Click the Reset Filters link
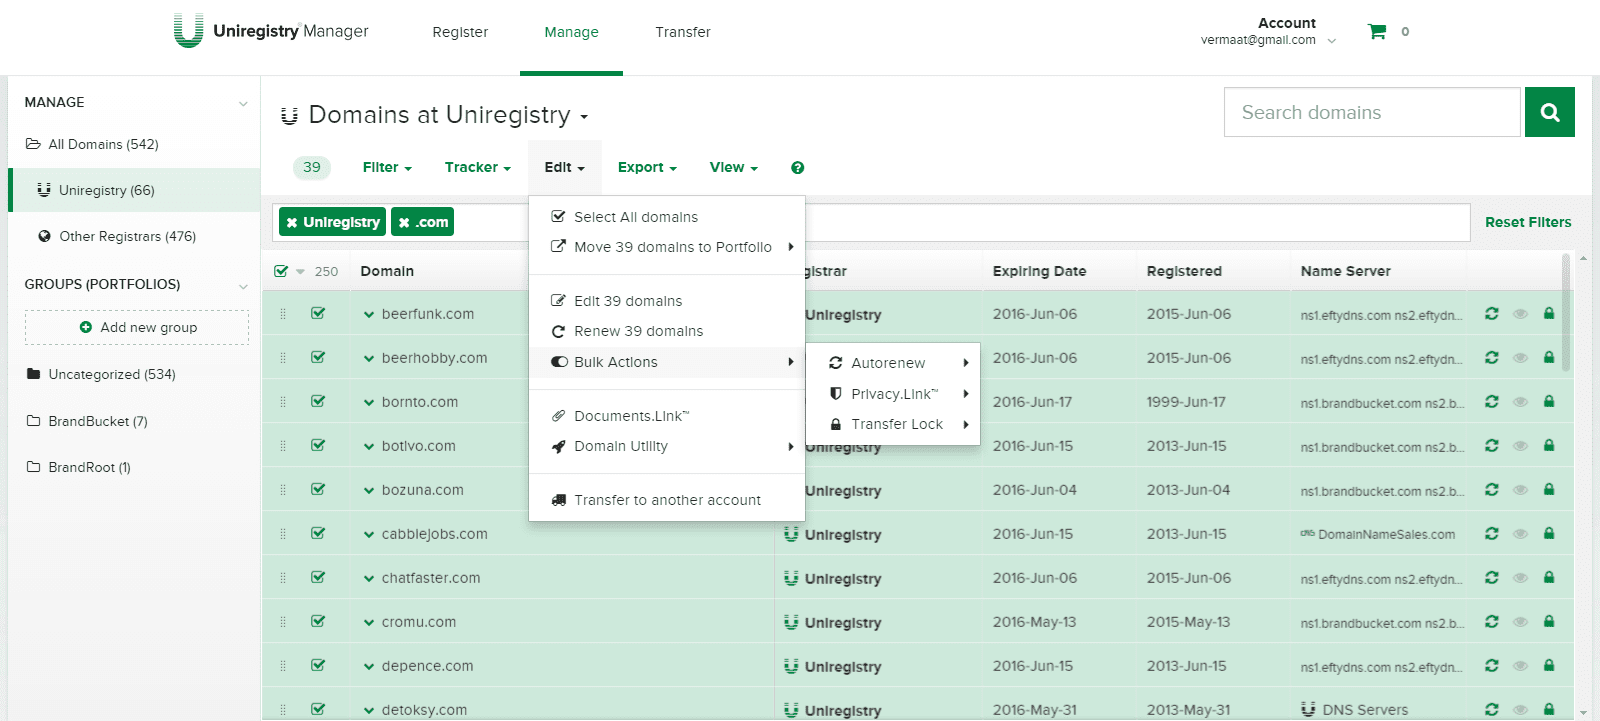Viewport: 1600px width, 721px height. tap(1528, 222)
